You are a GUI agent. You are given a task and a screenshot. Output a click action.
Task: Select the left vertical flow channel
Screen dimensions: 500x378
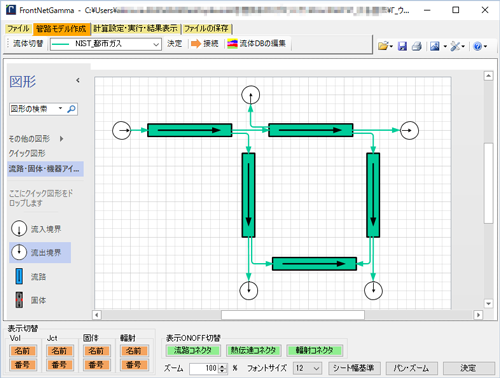click(249, 195)
